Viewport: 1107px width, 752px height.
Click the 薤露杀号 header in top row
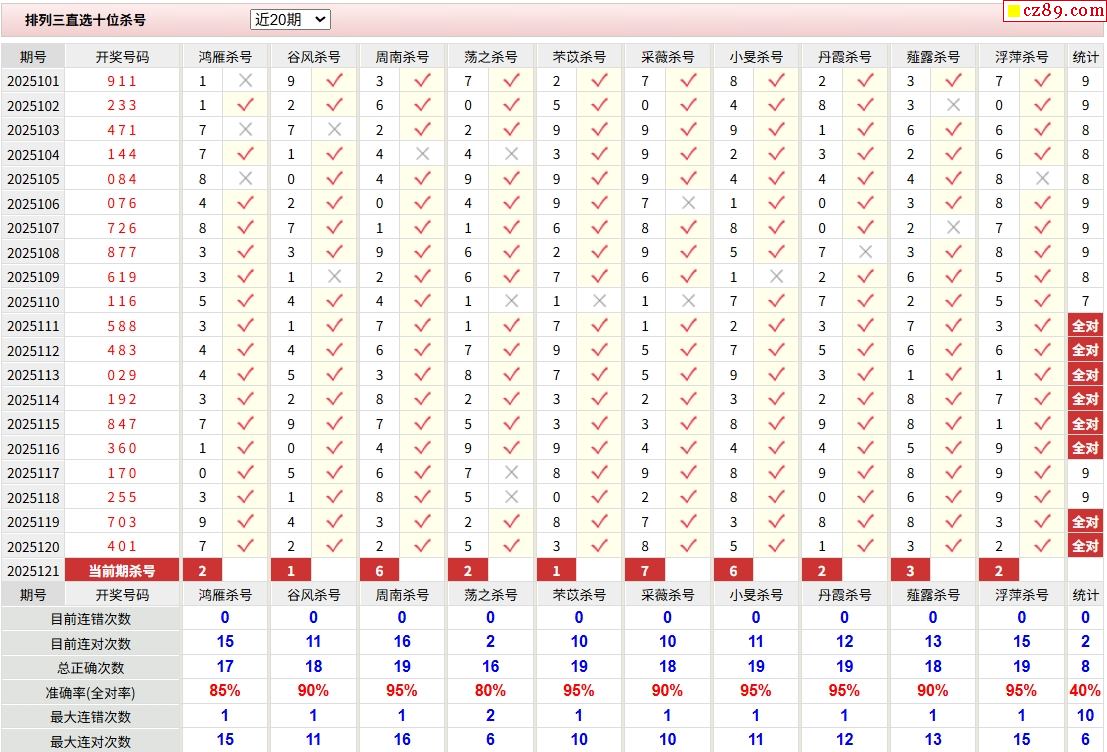pyautogui.click(x=933, y=57)
